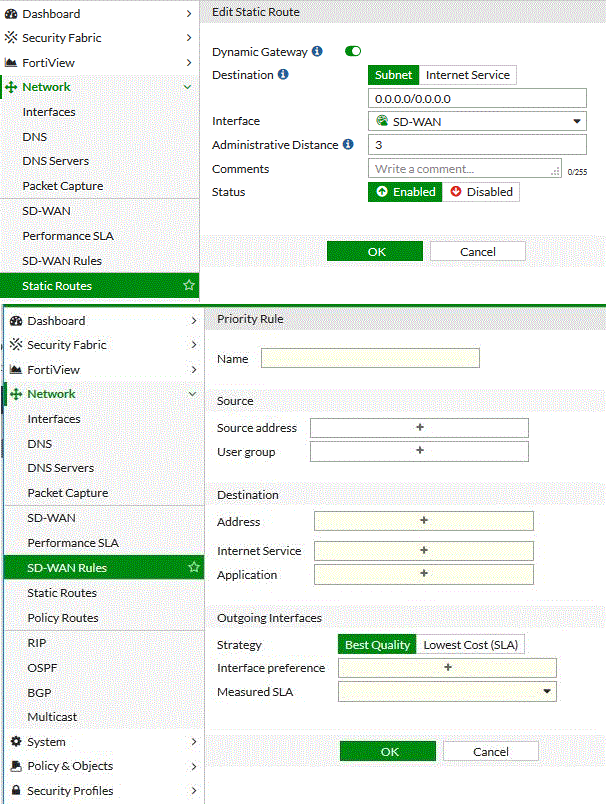Click the destination subnet 0.0.0.0/0.0.0.0 field
This screenshot has width=606, height=804.
click(477, 98)
